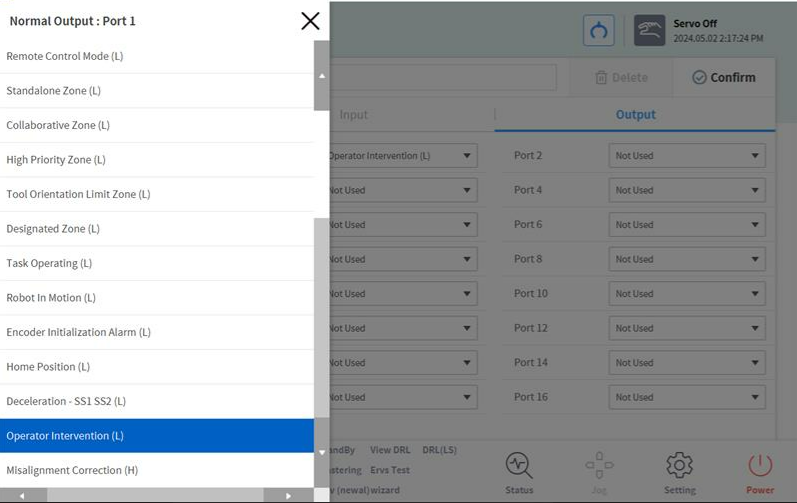797x503 pixels.
Task: Click the list's scroll down arrow
Action: [x=321, y=453]
